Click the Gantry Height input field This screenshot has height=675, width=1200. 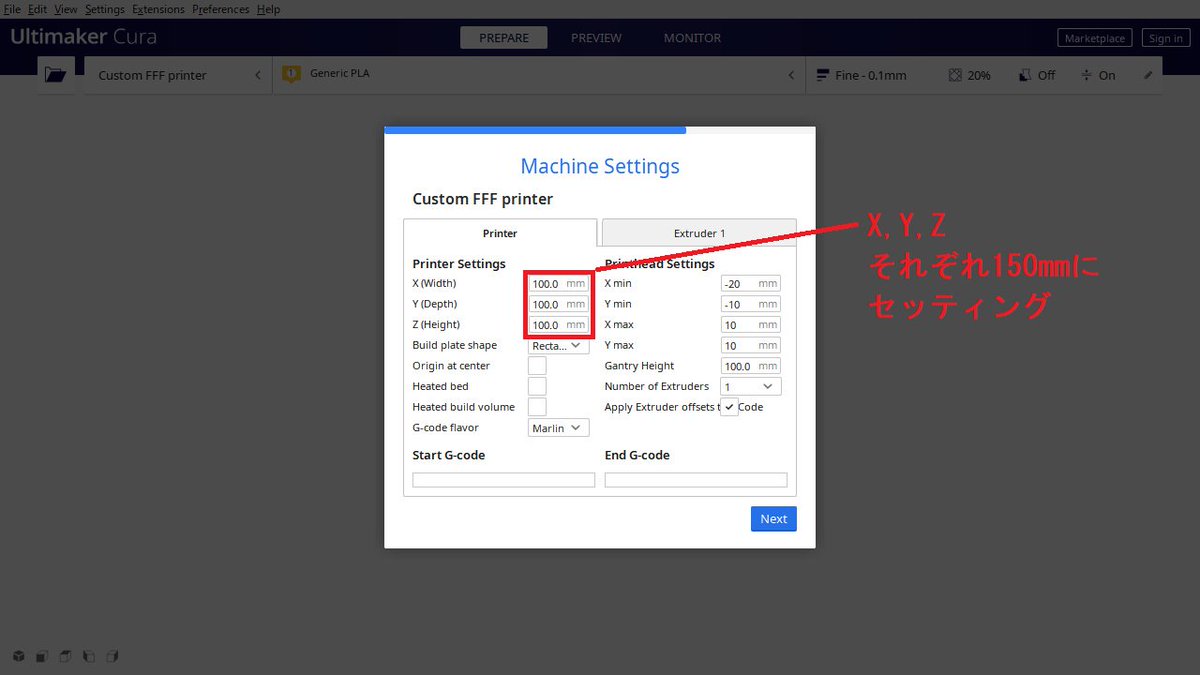[751, 366]
